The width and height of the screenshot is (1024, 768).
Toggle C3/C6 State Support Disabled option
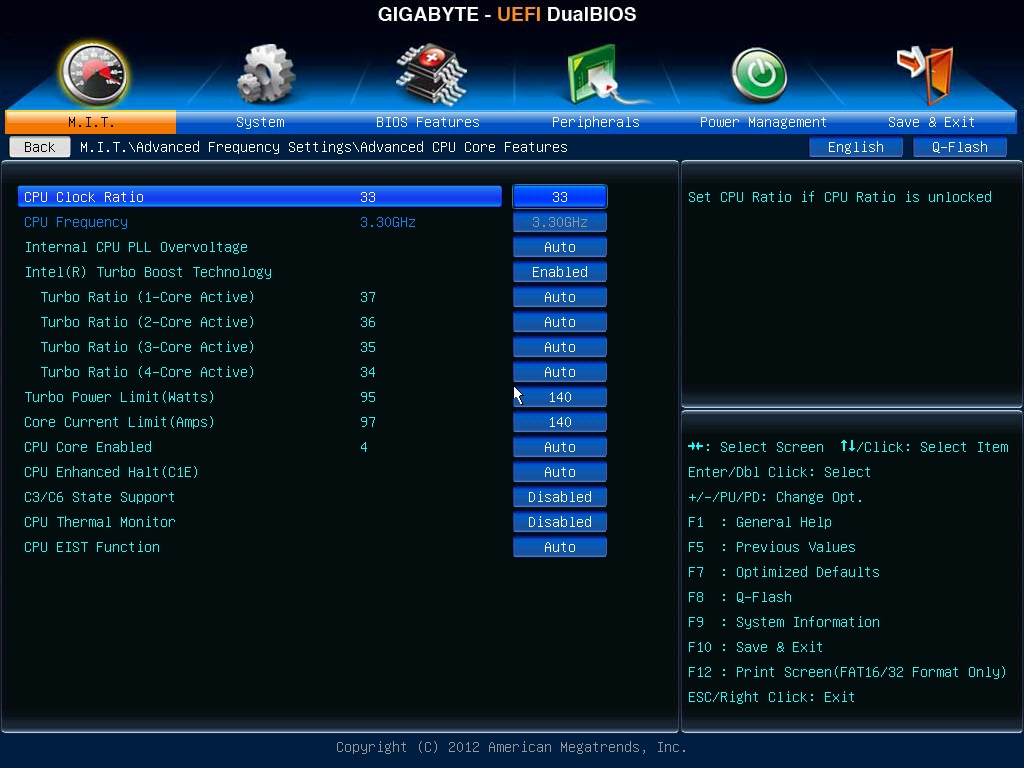[x=560, y=496]
